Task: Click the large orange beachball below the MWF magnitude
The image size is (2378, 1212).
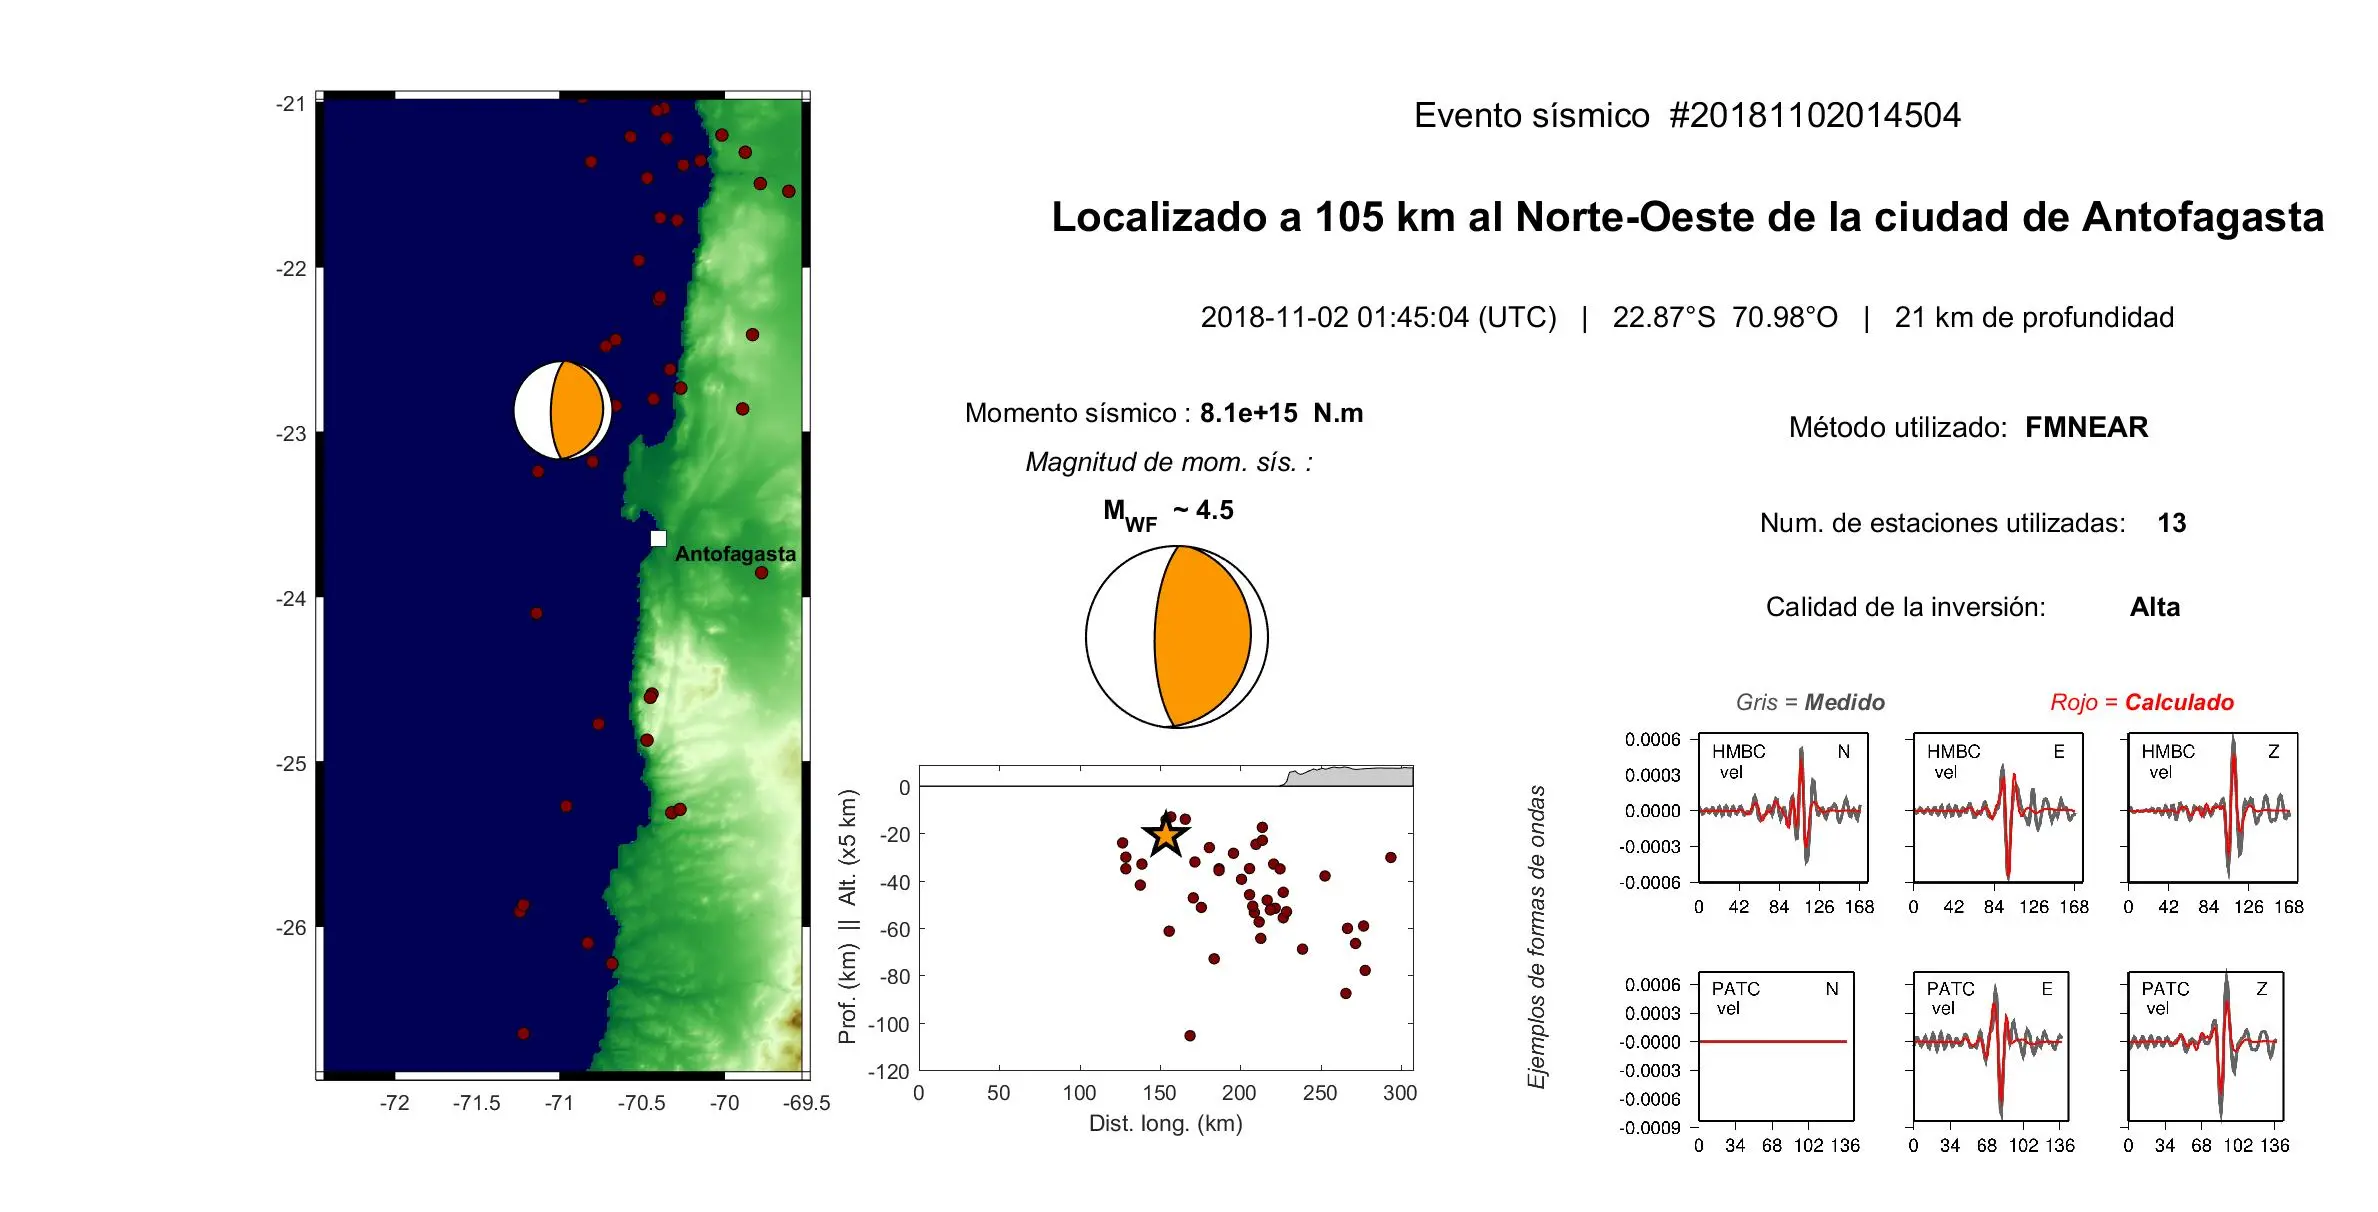Action: [1177, 637]
